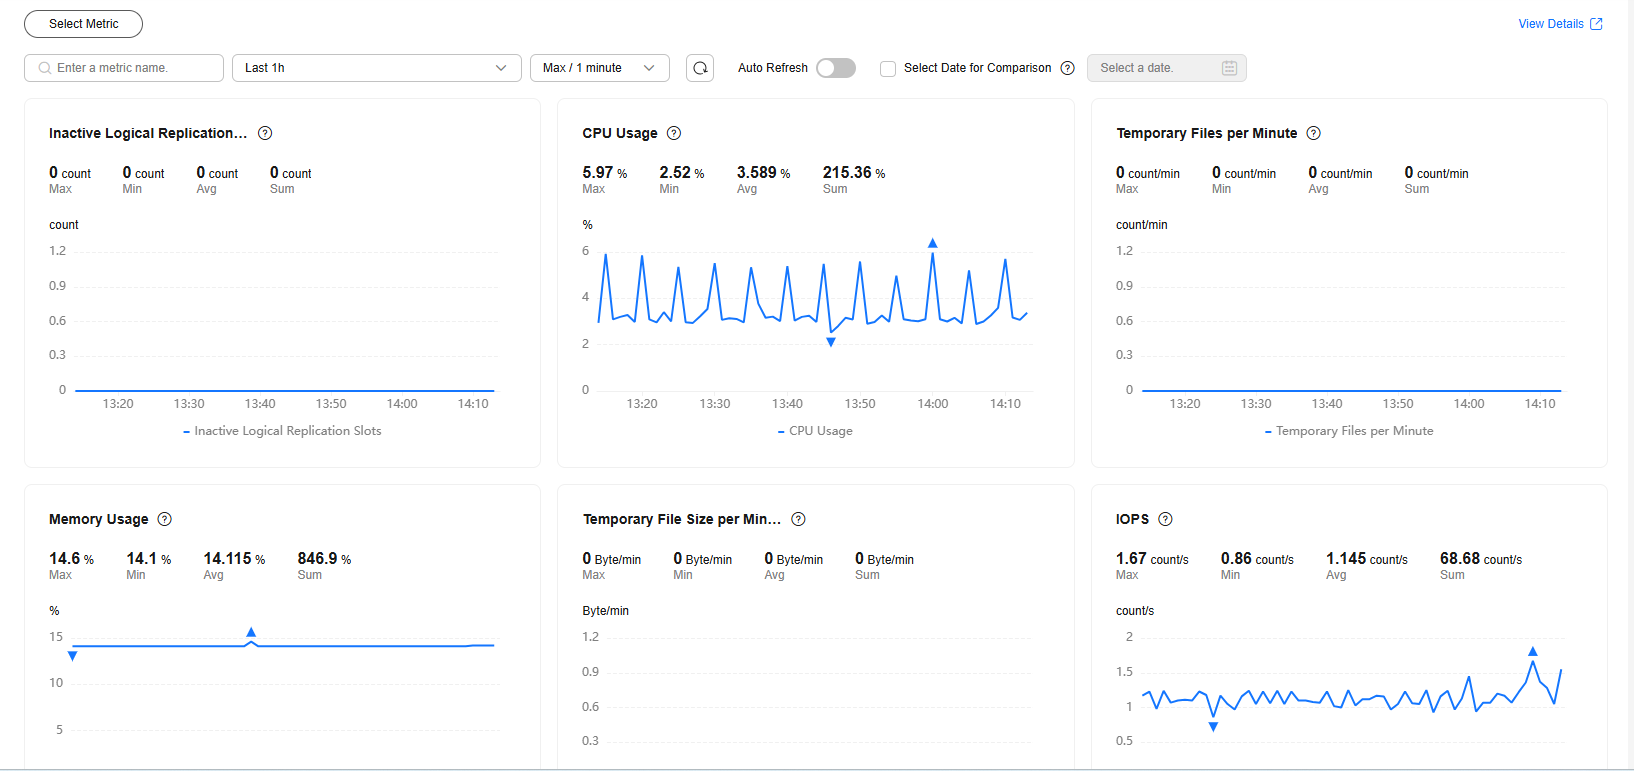Click the Select Metric button

[x=83, y=24]
